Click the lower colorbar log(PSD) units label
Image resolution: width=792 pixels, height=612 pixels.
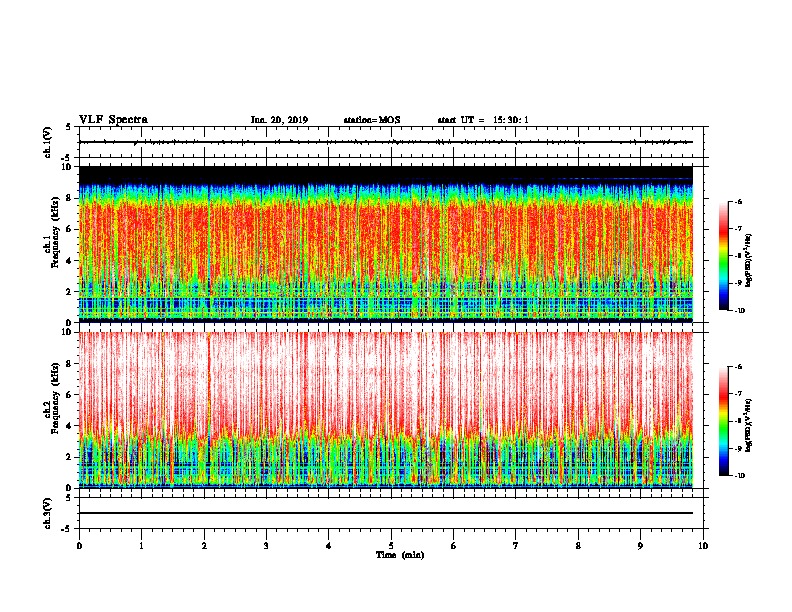pyautogui.click(x=749, y=425)
